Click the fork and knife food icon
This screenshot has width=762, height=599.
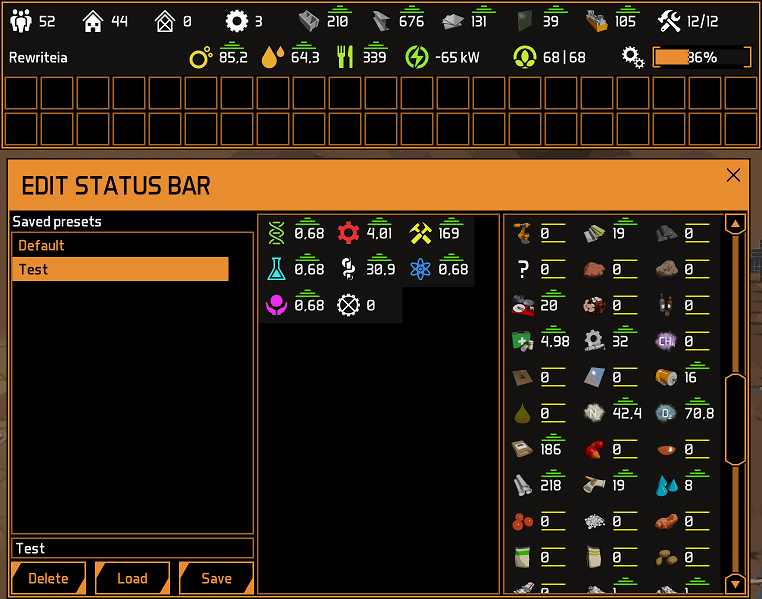tap(345, 57)
